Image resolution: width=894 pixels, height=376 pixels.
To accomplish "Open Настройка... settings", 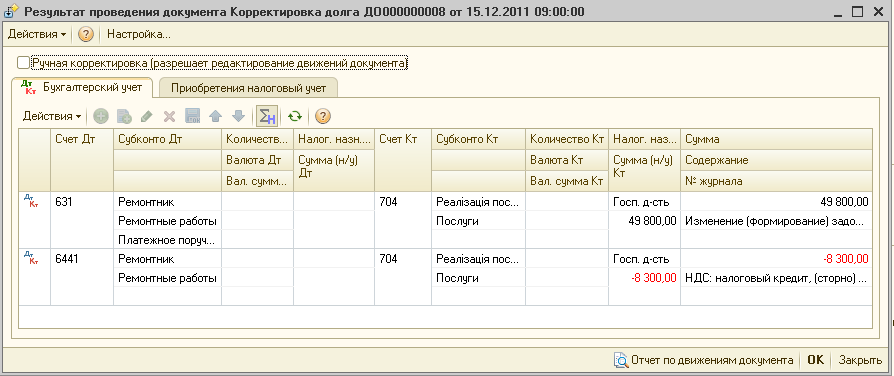I will (139, 34).
